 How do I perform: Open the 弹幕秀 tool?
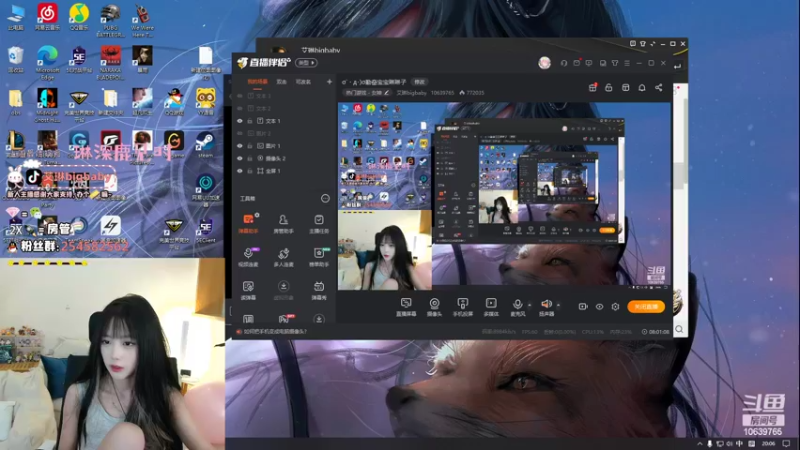tap(319, 290)
